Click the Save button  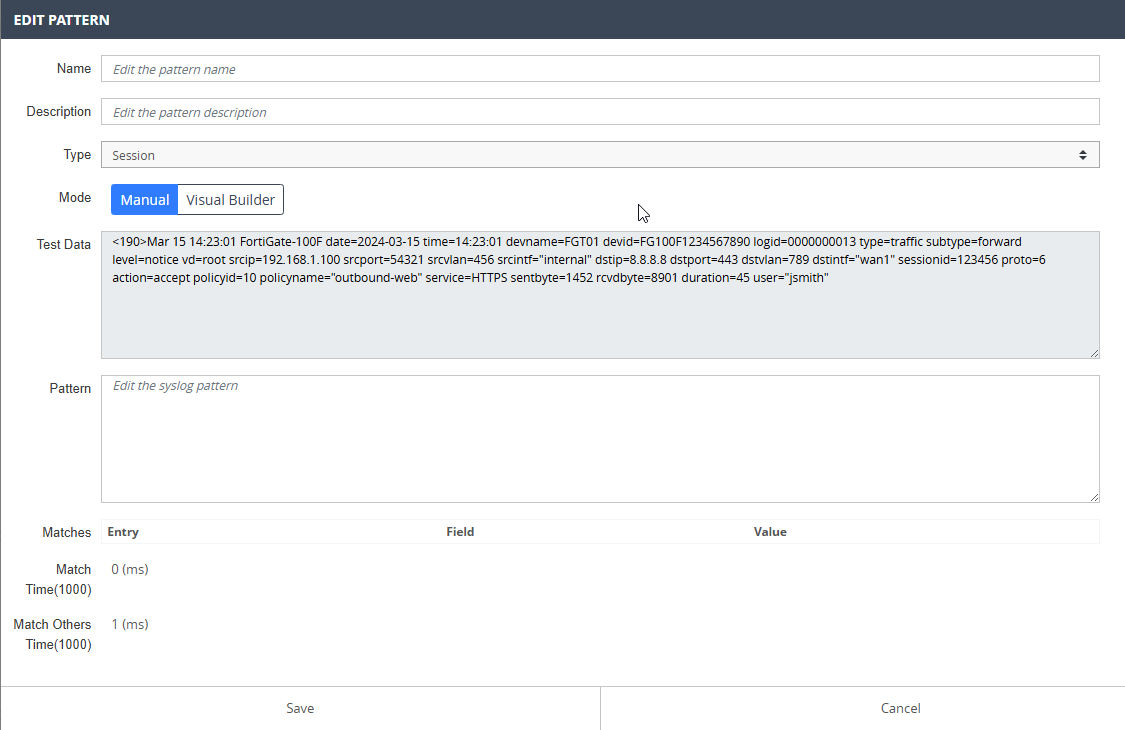click(x=300, y=708)
